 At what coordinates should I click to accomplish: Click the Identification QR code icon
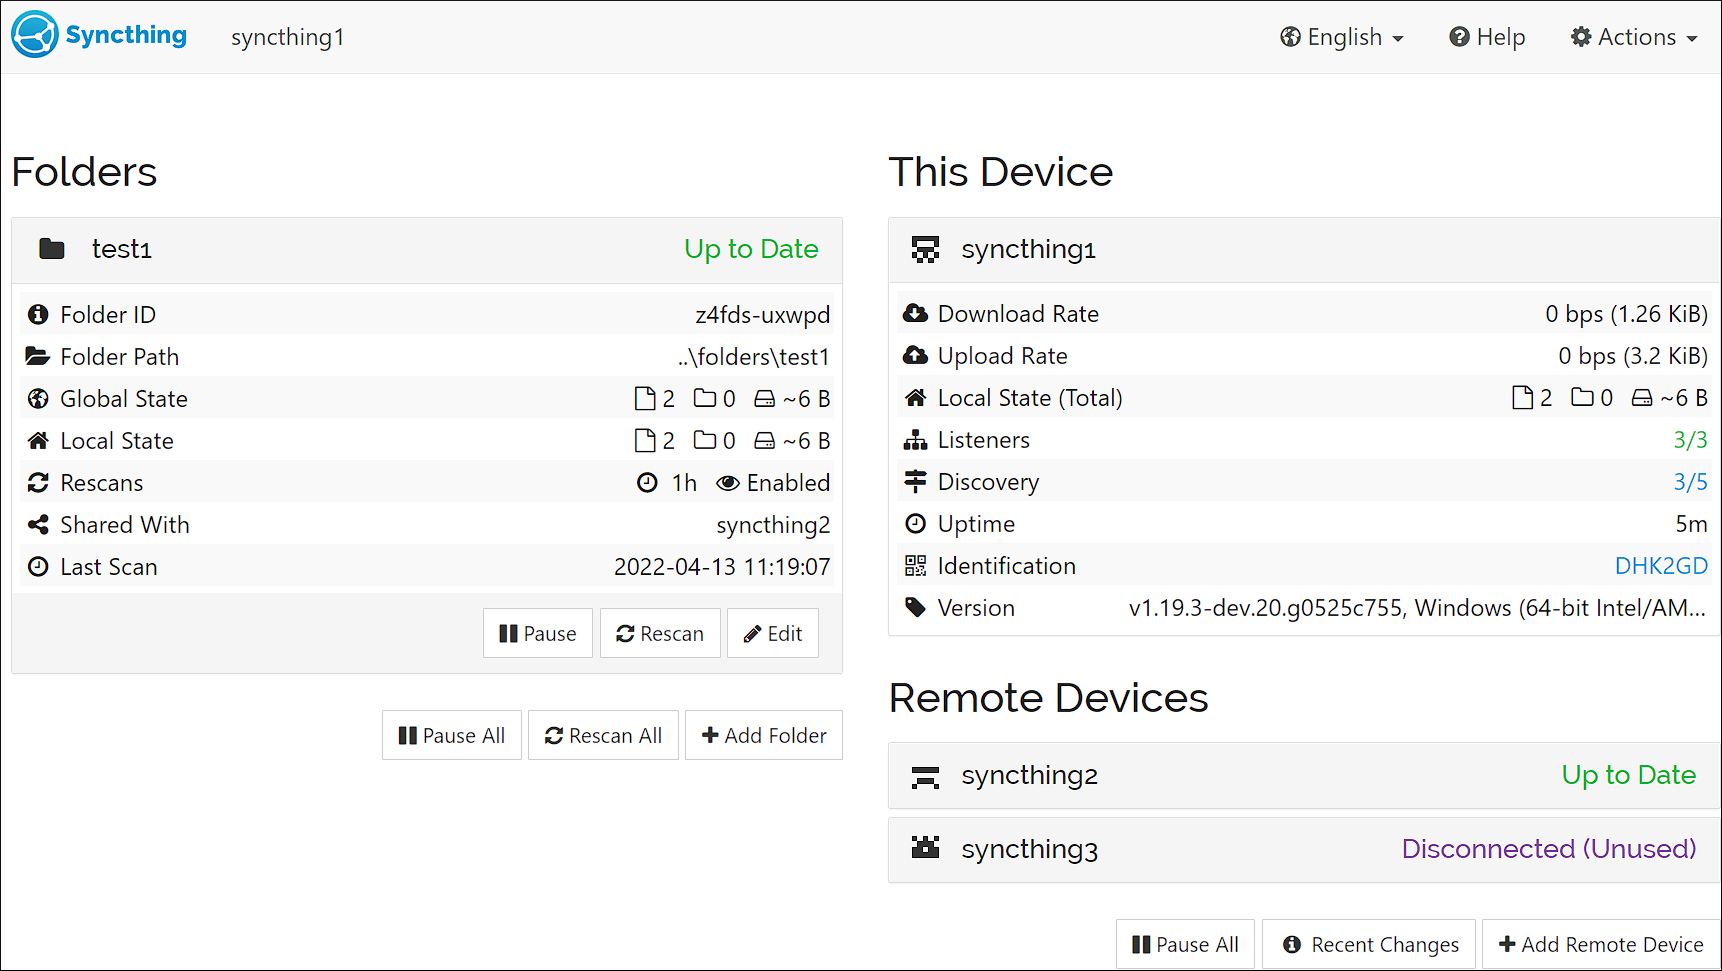(x=916, y=565)
